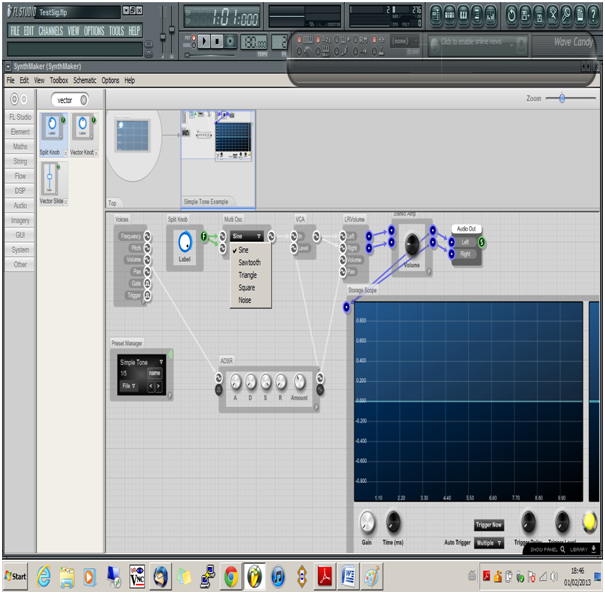This screenshot has height=594, width=605.
Task: Open Google Chrome from the taskbar
Action: (231, 576)
